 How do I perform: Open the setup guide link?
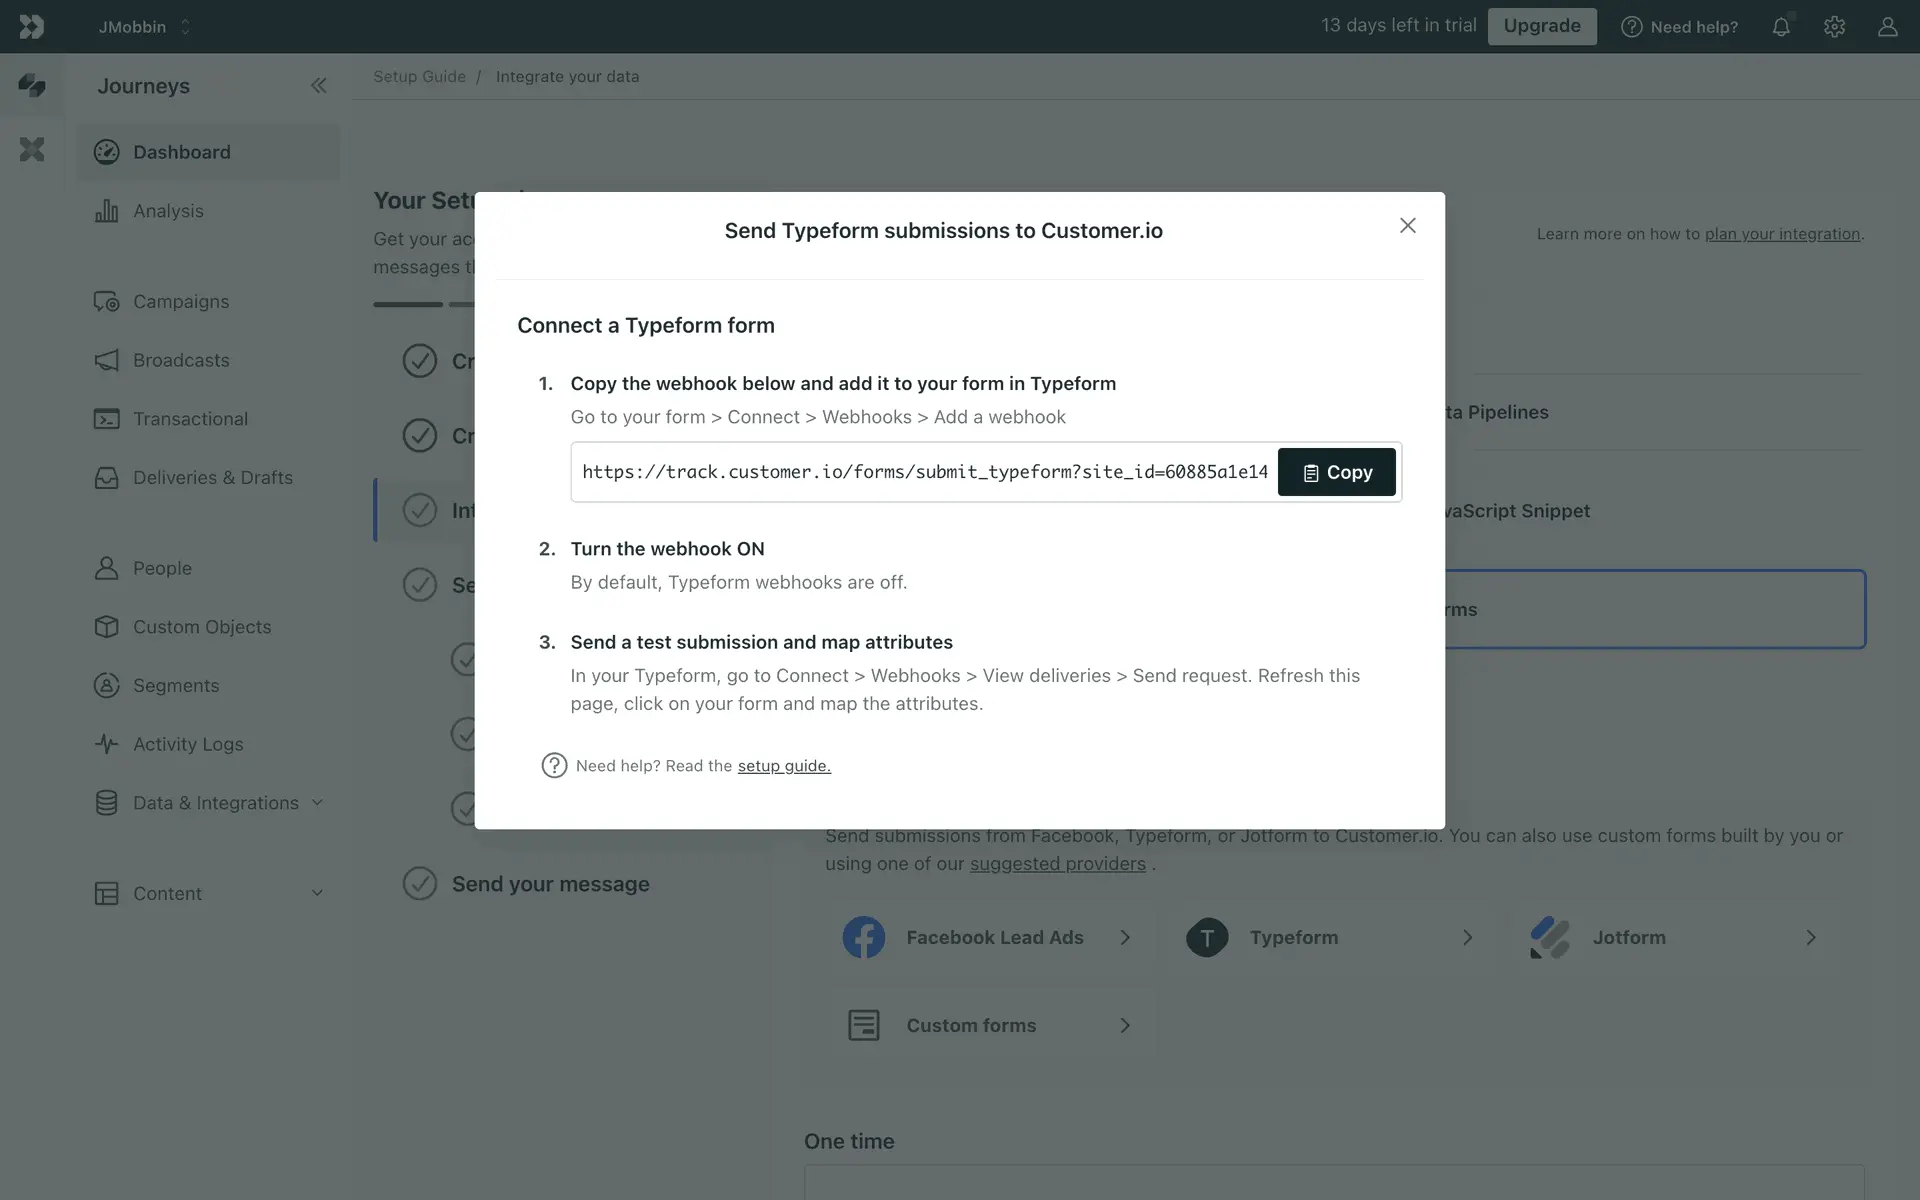click(784, 766)
